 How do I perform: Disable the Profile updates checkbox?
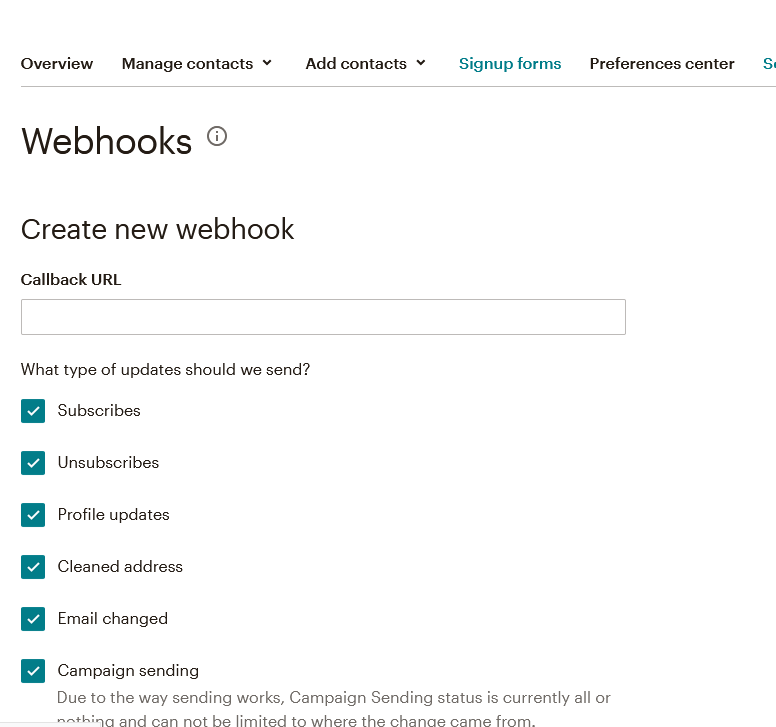(33, 515)
